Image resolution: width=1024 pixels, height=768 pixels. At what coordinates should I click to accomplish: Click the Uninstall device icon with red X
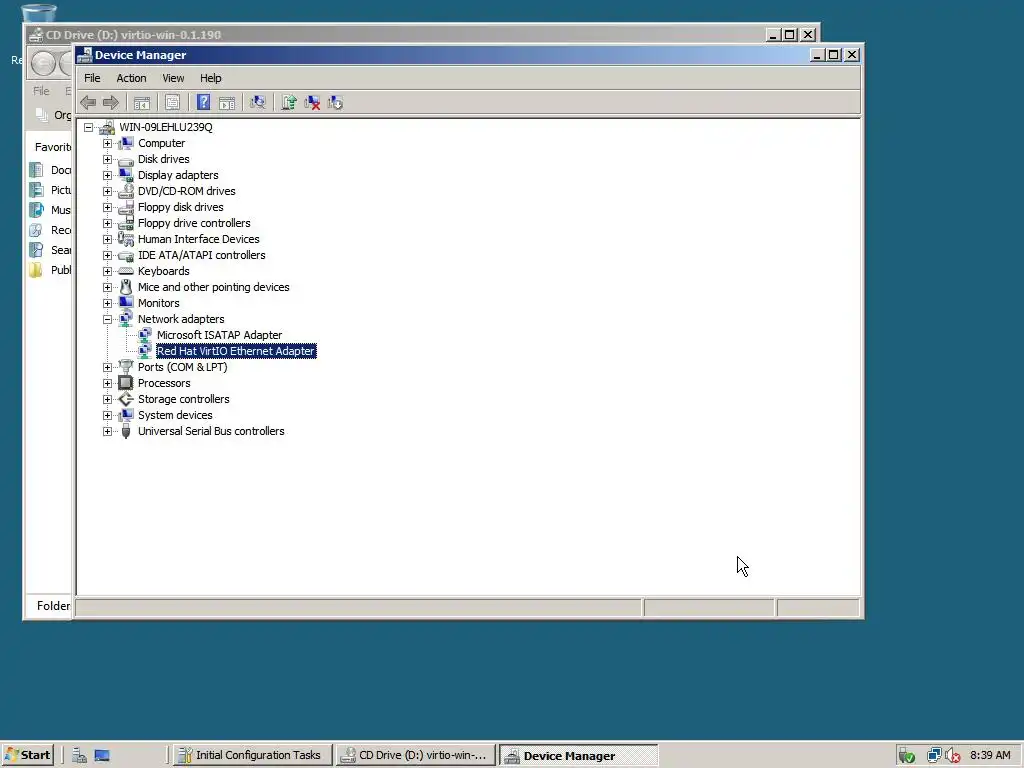312,103
